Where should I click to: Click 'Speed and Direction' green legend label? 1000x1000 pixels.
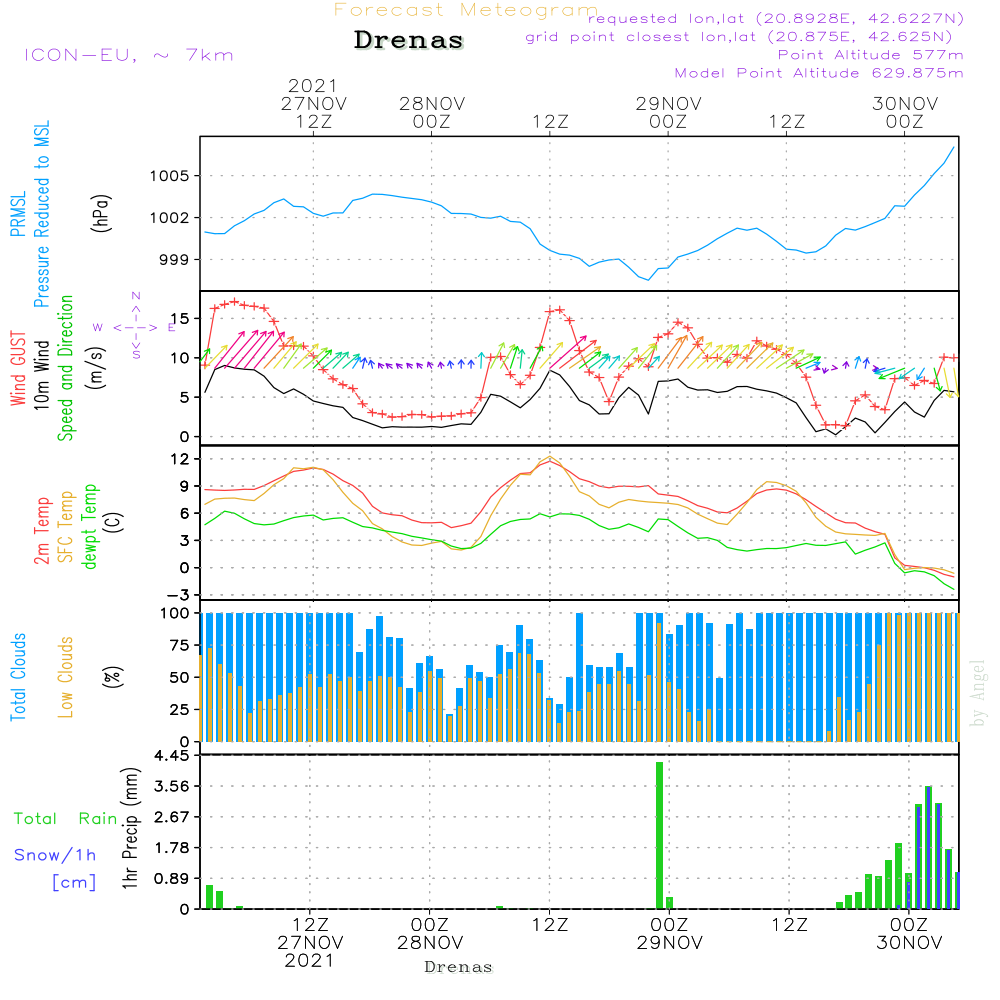[66, 368]
